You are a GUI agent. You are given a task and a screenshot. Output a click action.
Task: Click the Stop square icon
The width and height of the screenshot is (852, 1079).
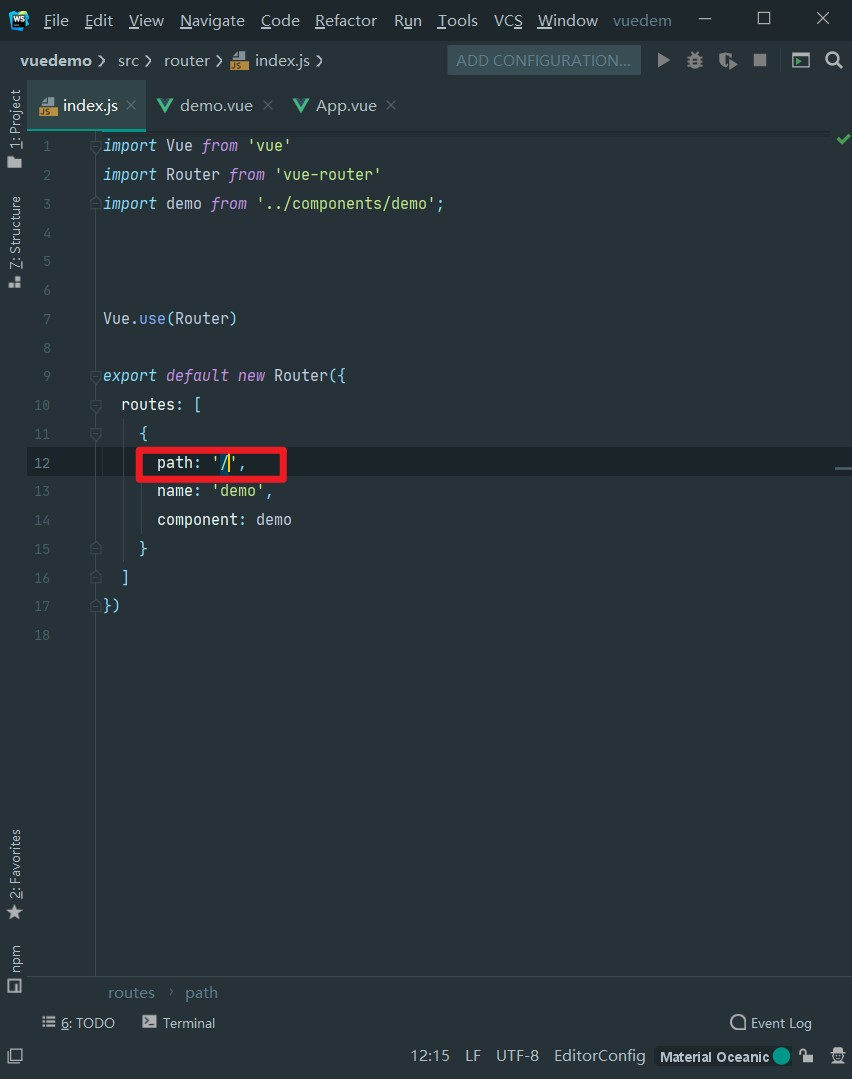pyautogui.click(x=760, y=60)
